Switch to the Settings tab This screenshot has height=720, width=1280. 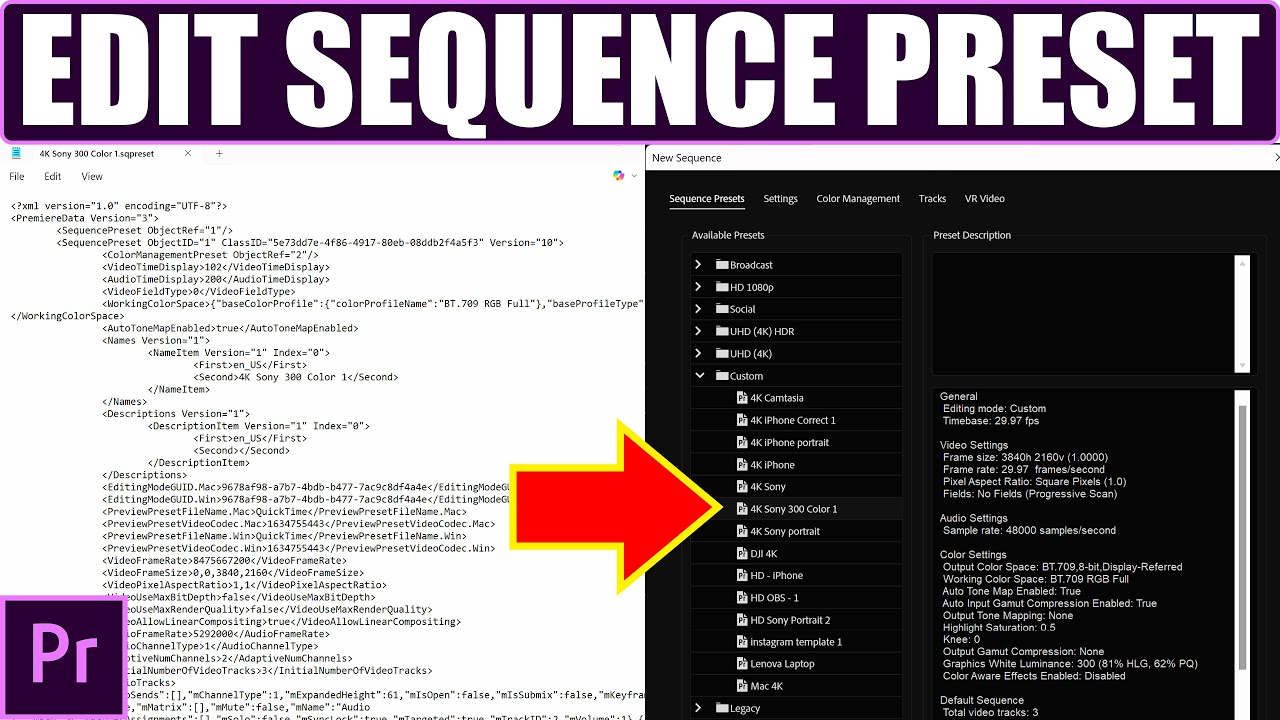780,198
